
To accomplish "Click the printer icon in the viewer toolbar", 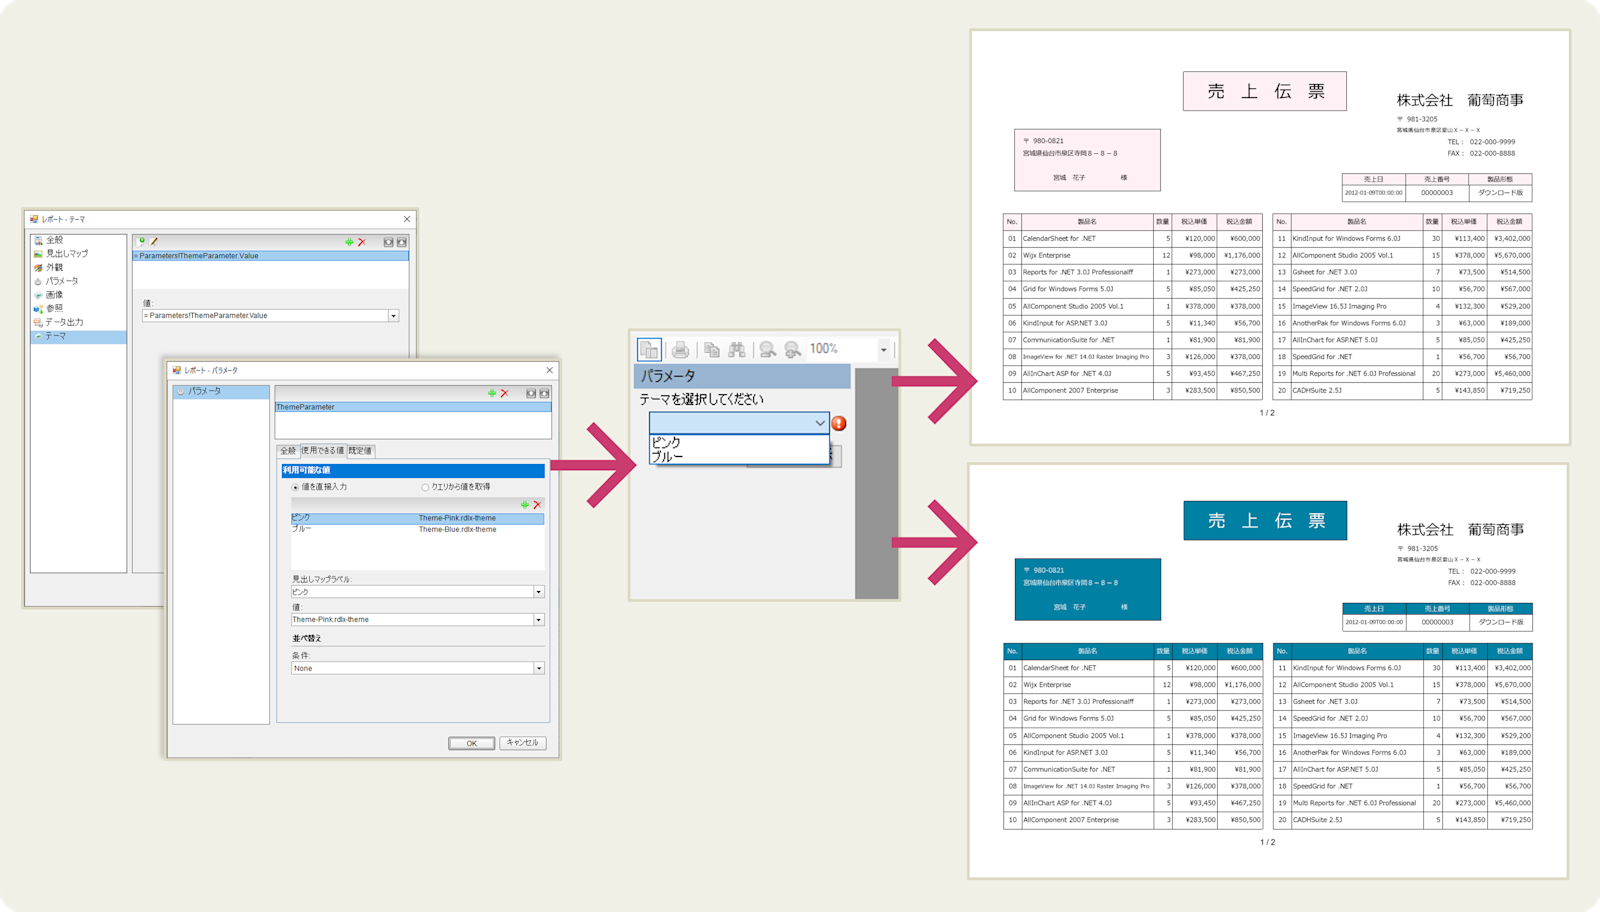I will pyautogui.click(x=680, y=349).
